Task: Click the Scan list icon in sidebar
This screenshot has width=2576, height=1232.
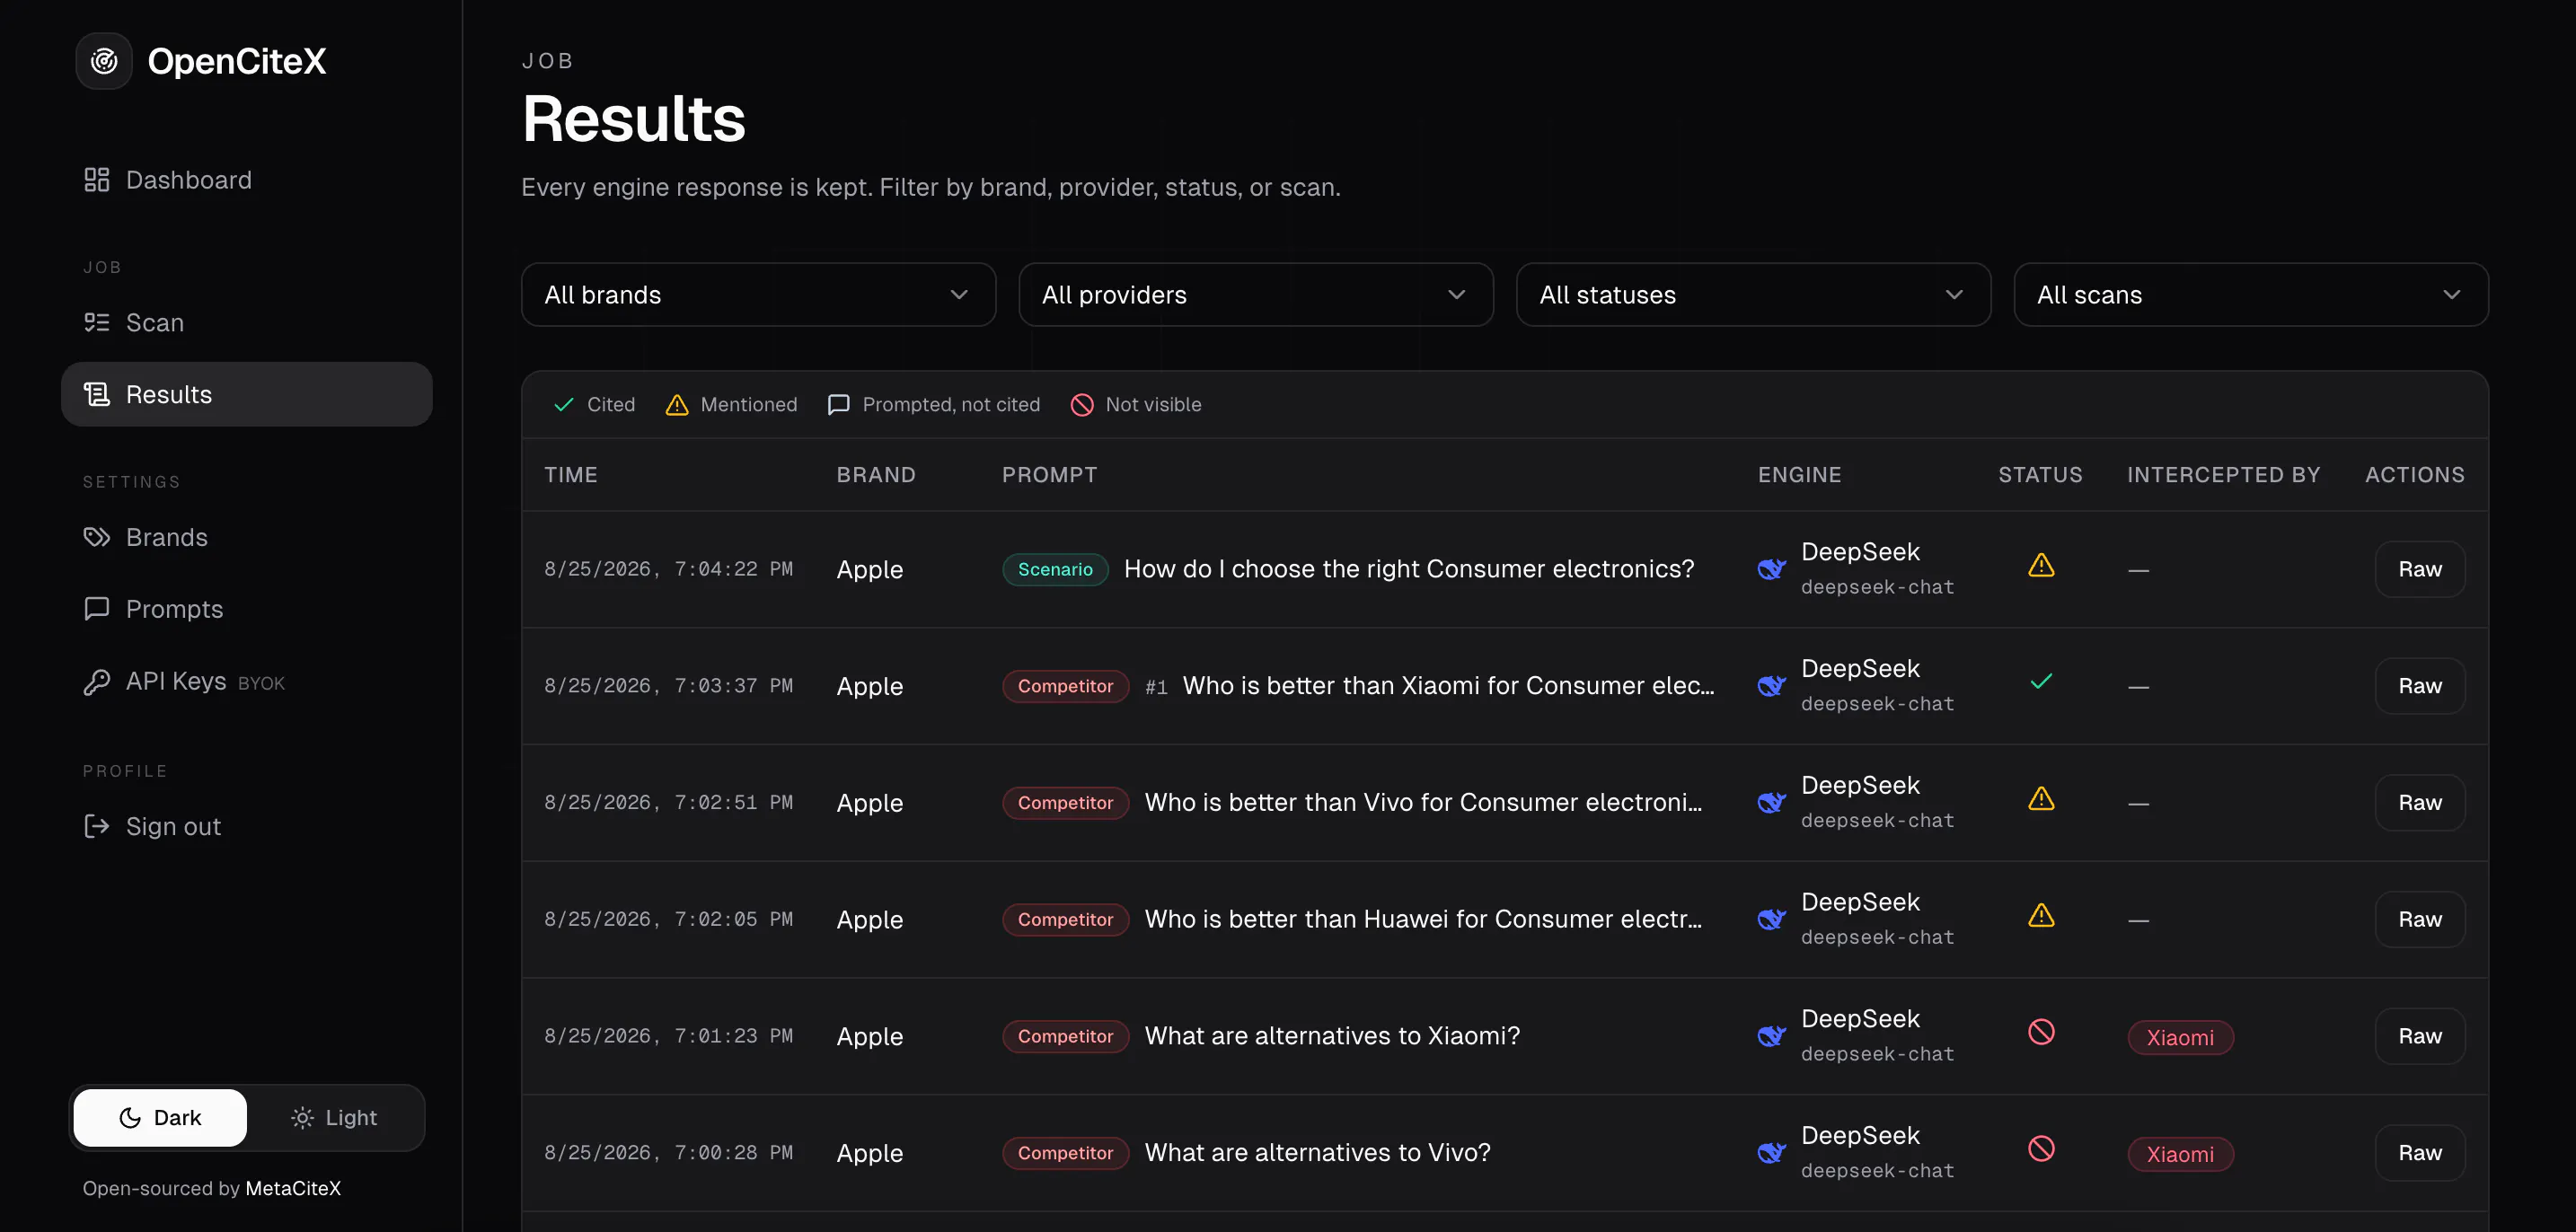Action: coord(97,322)
